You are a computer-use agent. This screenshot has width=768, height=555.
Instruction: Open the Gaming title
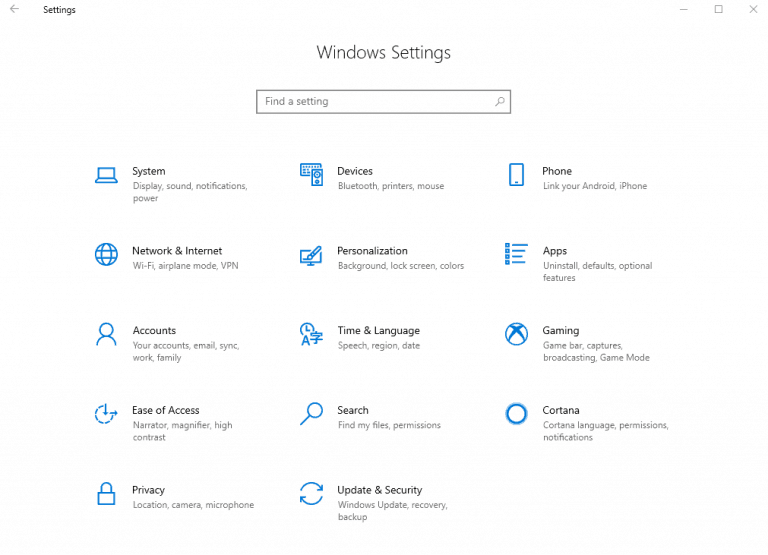(x=560, y=331)
